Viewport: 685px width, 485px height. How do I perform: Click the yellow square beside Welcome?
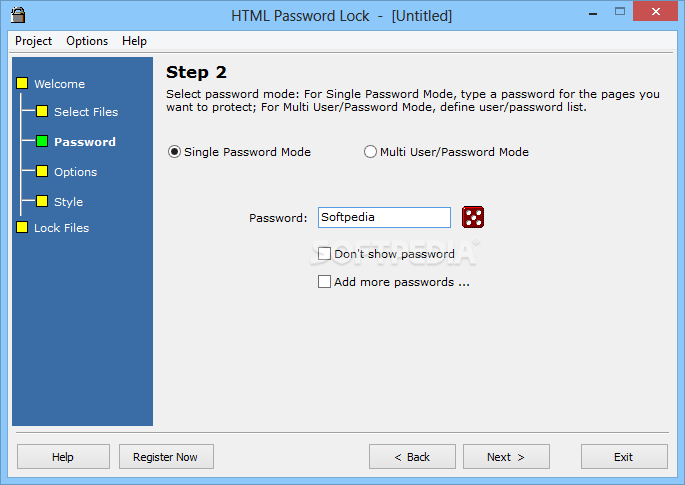(22, 83)
